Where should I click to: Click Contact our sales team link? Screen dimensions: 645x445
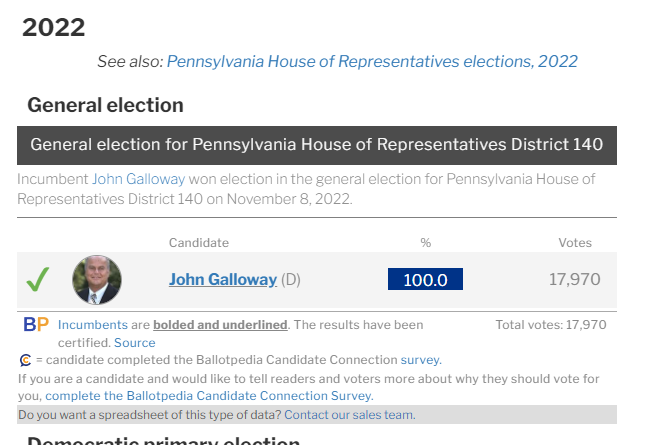349,414
